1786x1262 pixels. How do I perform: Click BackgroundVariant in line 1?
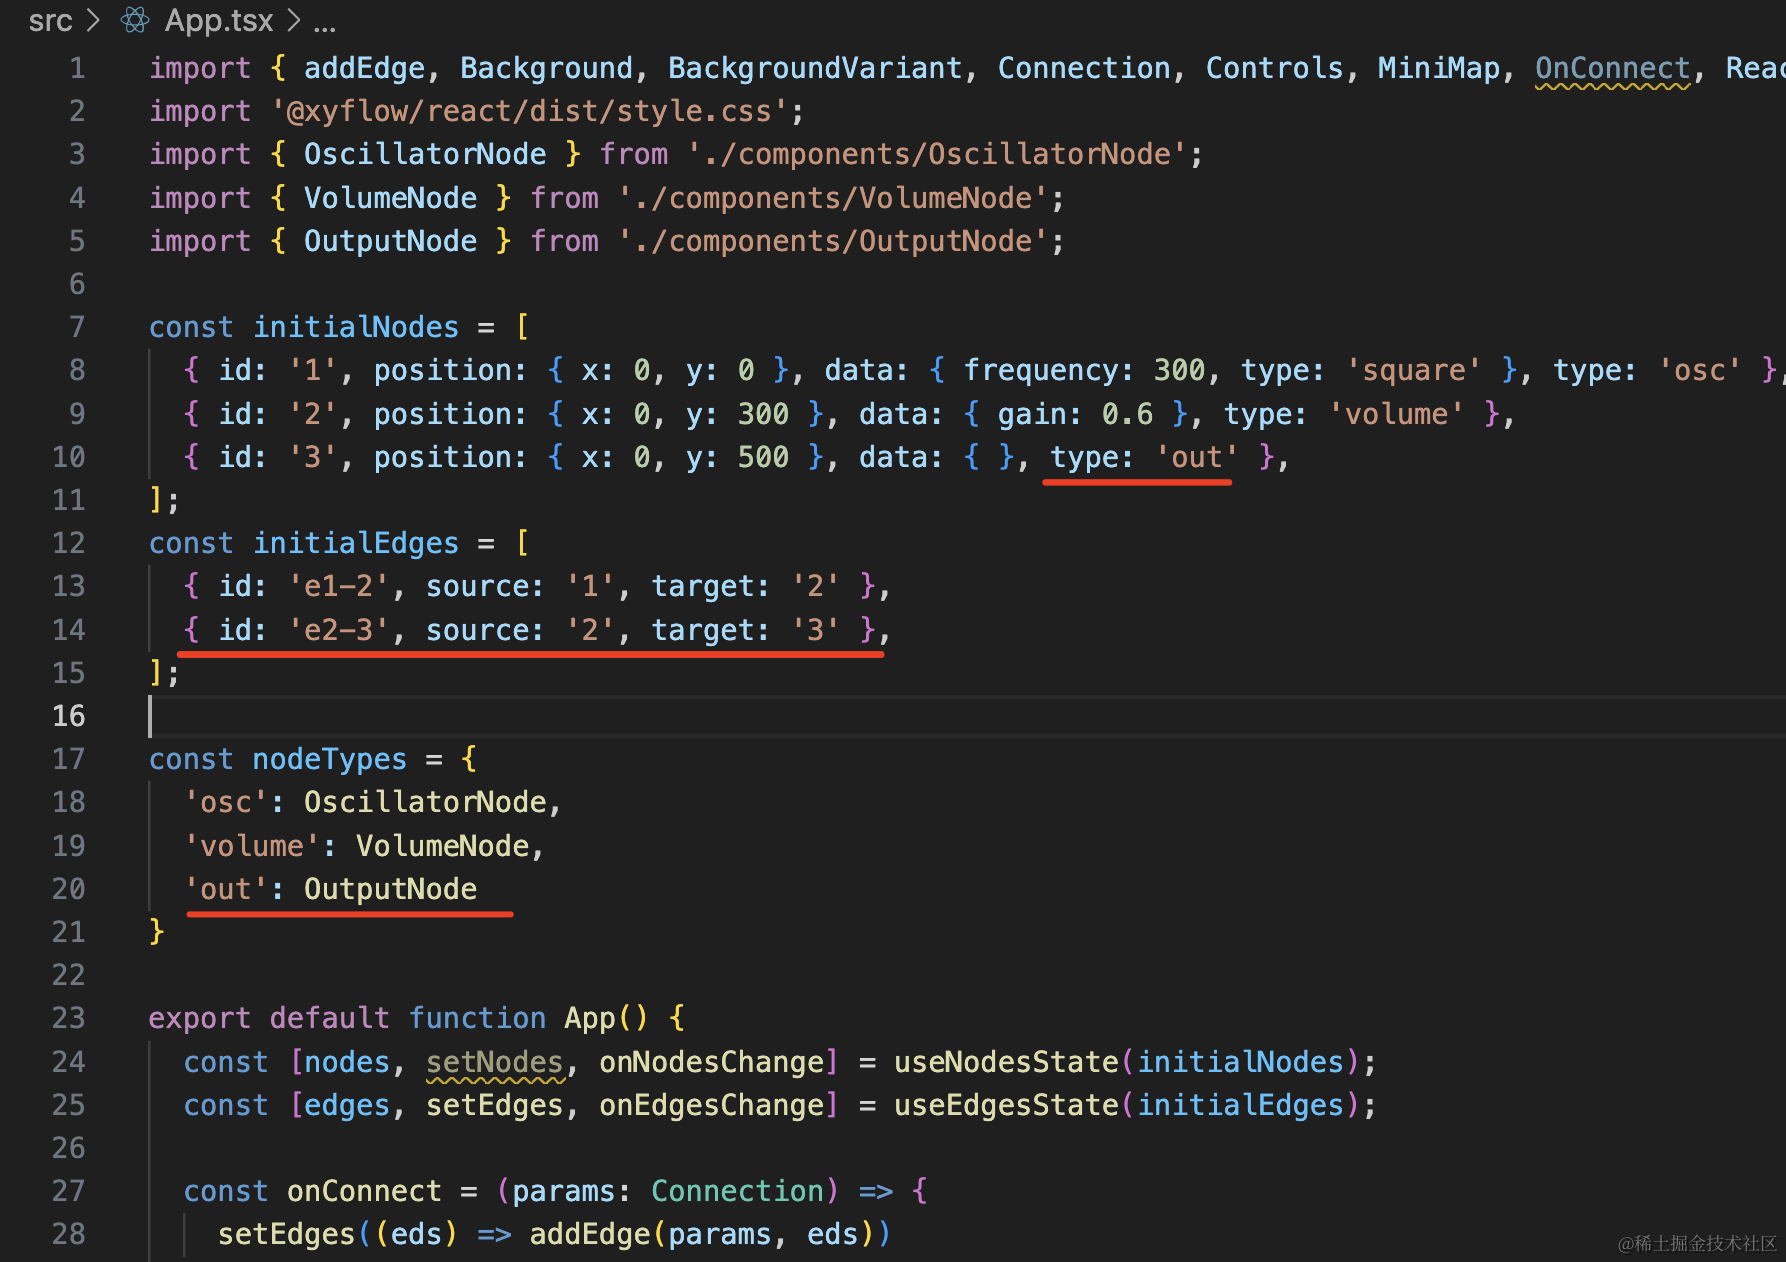[x=815, y=68]
